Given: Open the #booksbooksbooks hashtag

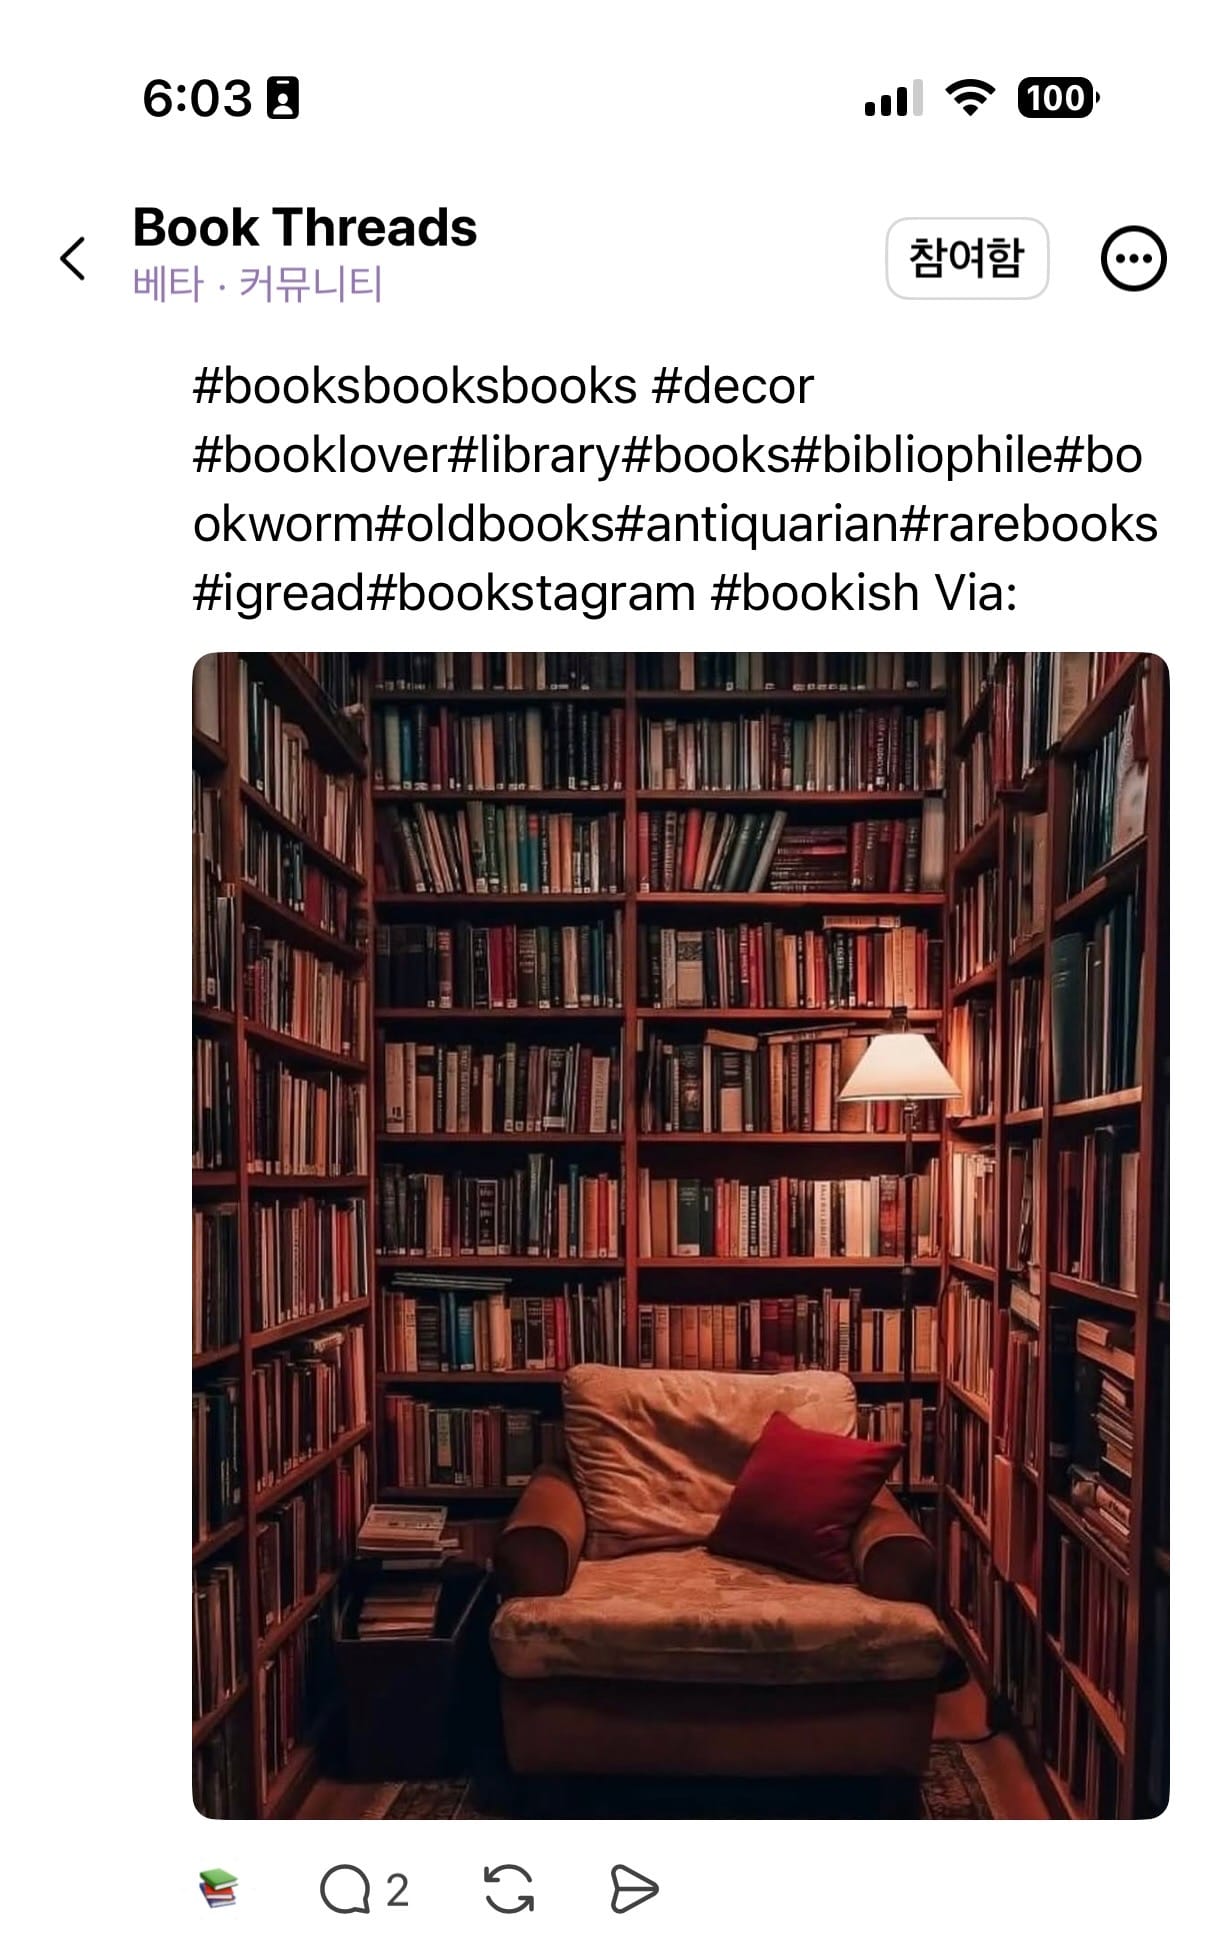Looking at the screenshot, I should (x=414, y=386).
